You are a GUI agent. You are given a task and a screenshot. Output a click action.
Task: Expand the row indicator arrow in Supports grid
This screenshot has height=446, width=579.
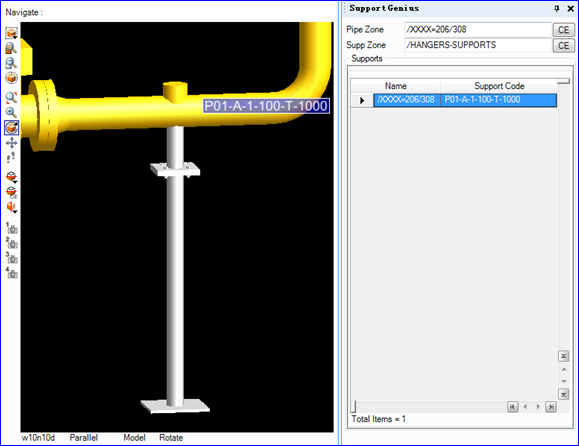coord(362,100)
